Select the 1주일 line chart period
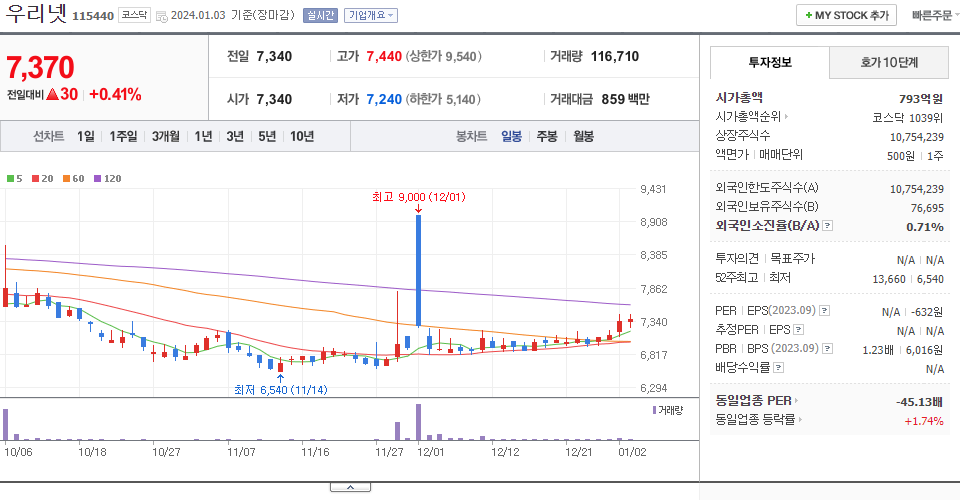 123,136
